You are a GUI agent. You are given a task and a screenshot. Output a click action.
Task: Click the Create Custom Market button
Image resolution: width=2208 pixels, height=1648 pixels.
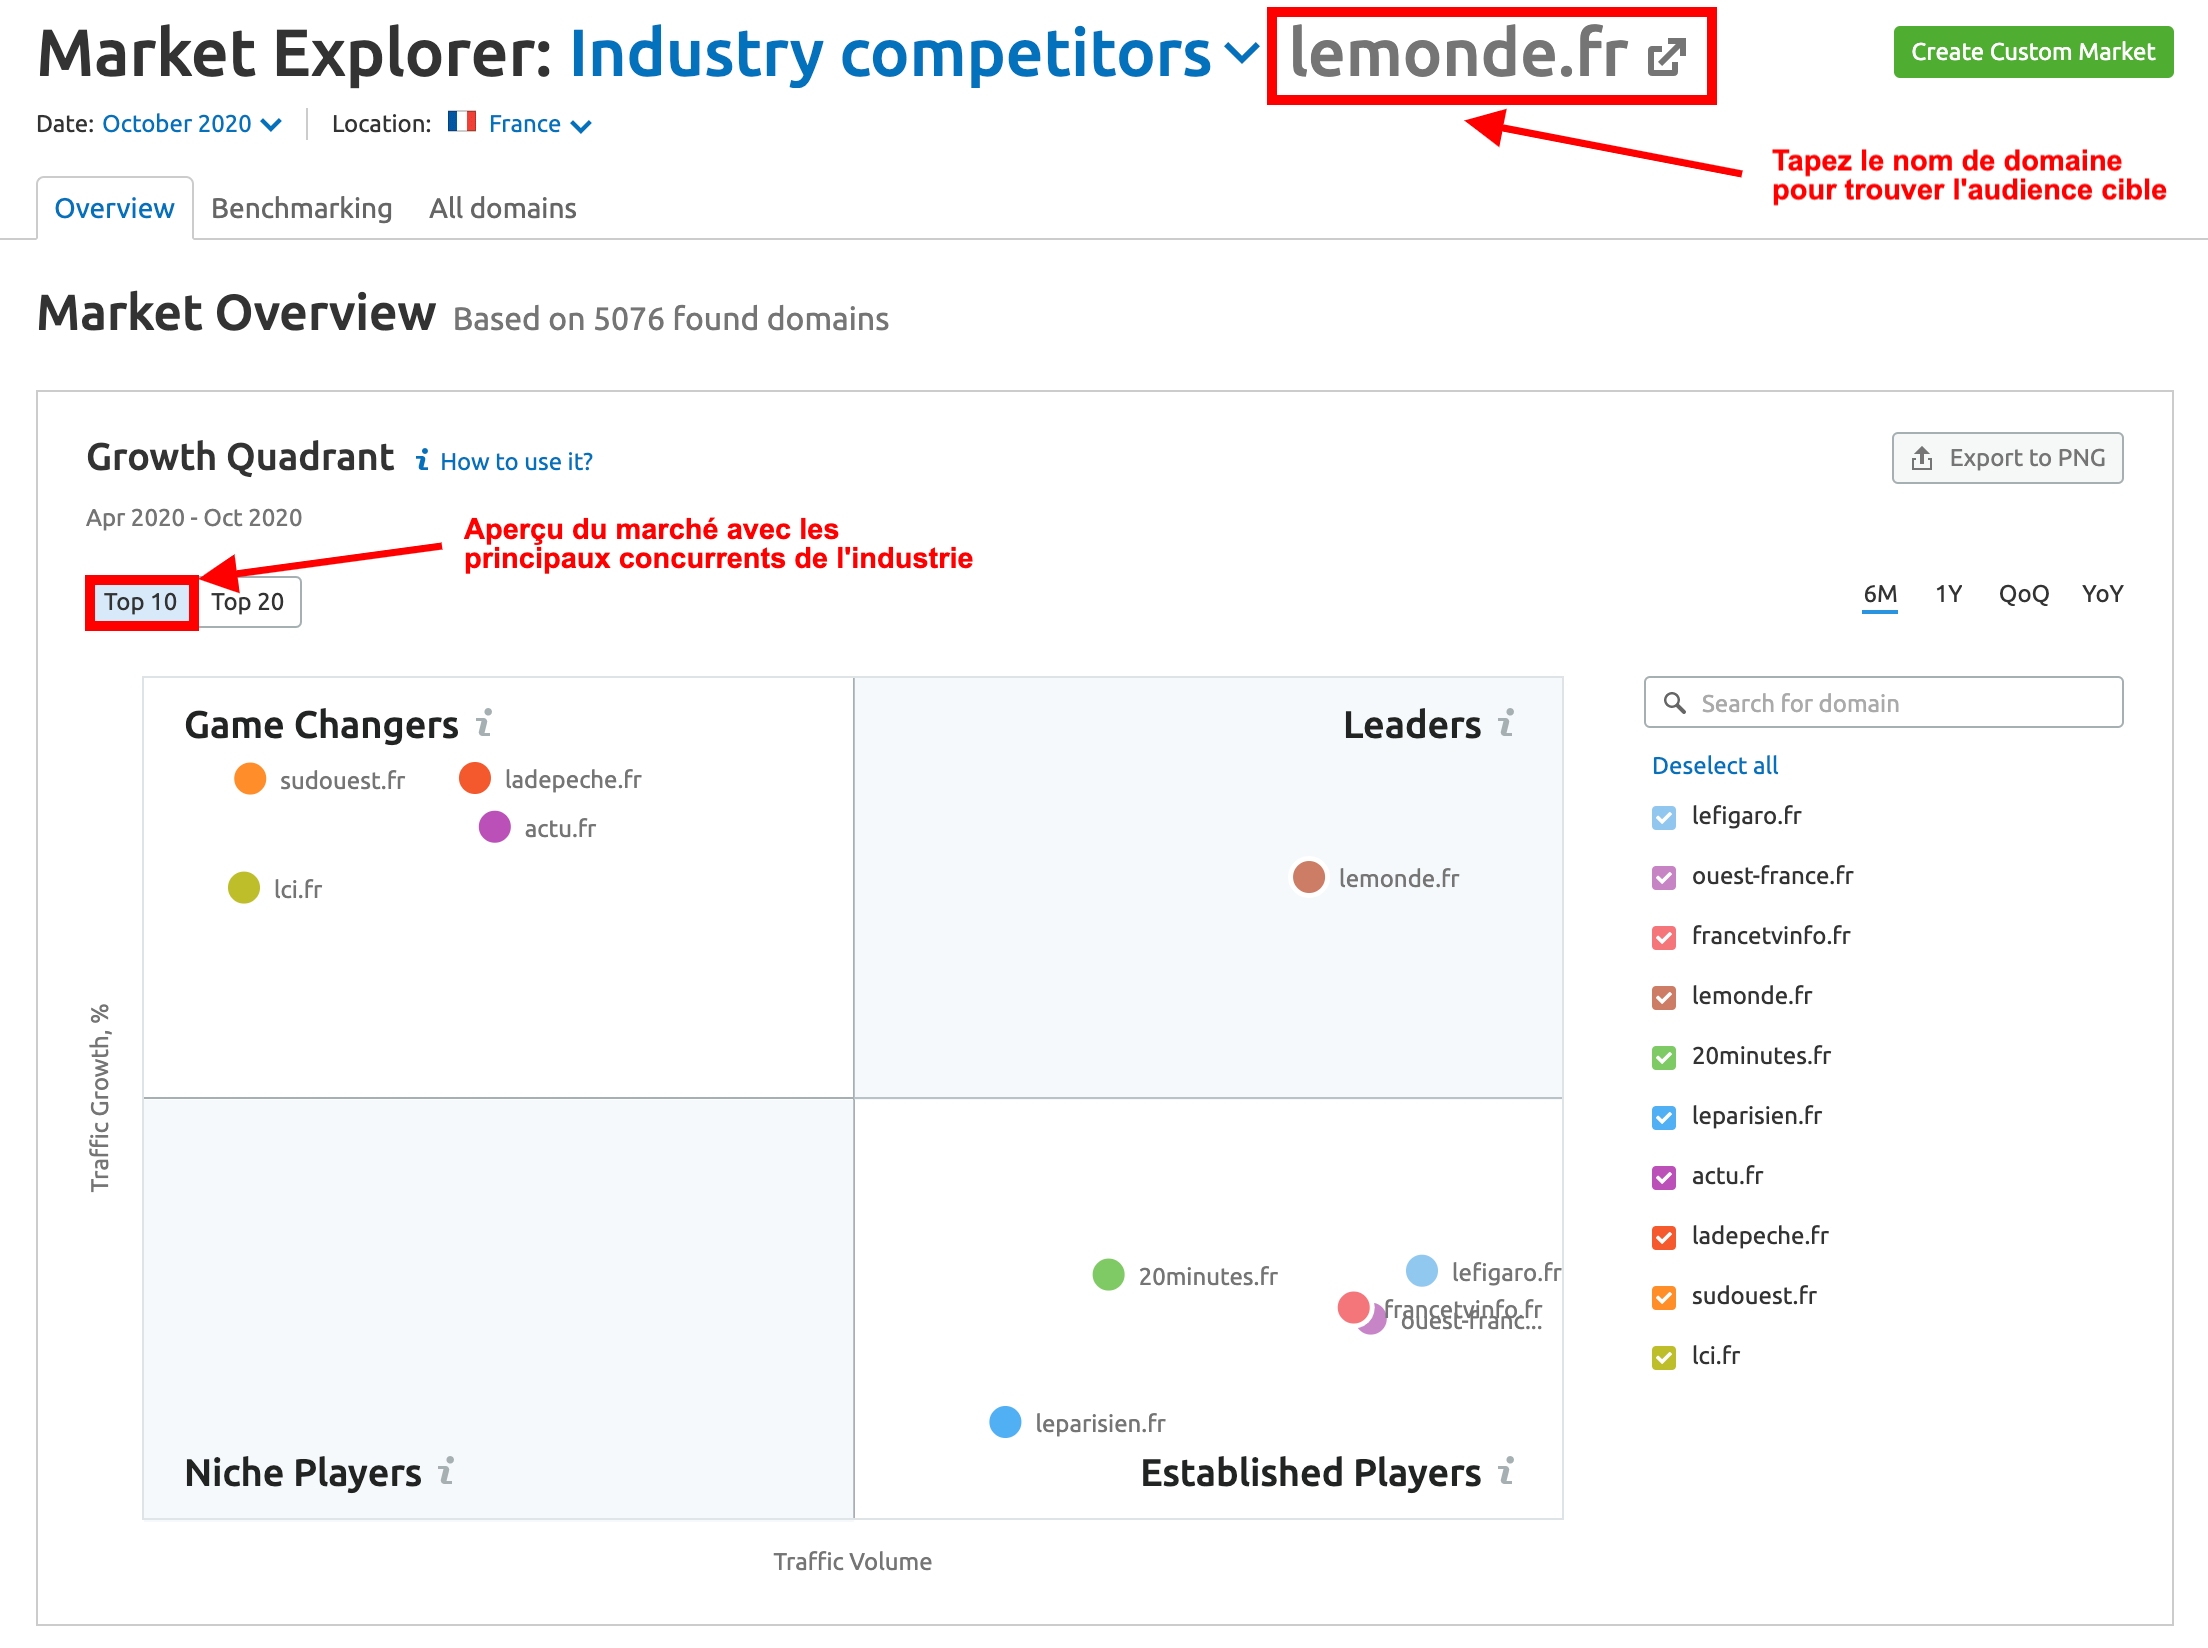pyautogui.click(x=2032, y=52)
